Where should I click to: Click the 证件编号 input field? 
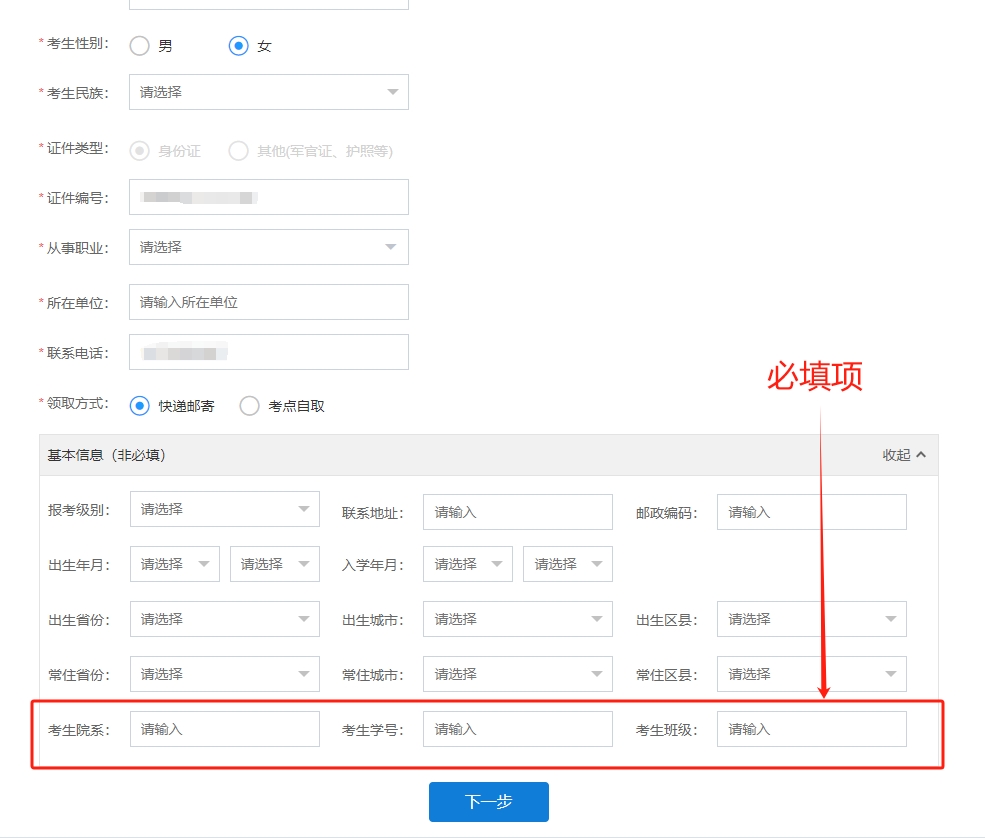268,197
